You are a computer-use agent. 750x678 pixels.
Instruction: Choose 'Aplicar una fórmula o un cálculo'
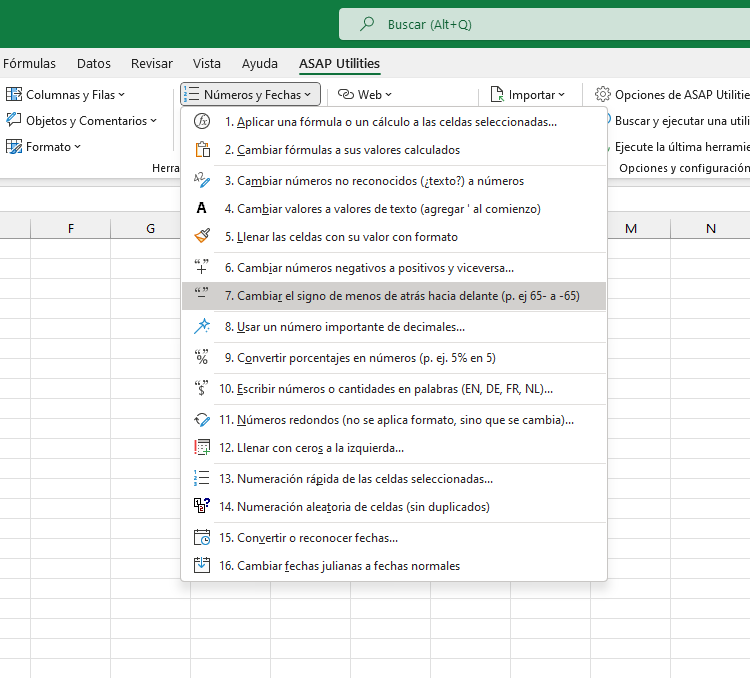click(x=394, y=122)
